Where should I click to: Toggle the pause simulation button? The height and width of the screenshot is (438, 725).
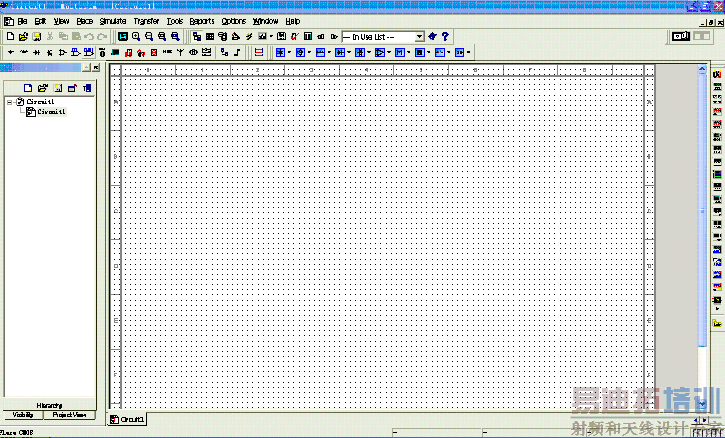(701, 36)
